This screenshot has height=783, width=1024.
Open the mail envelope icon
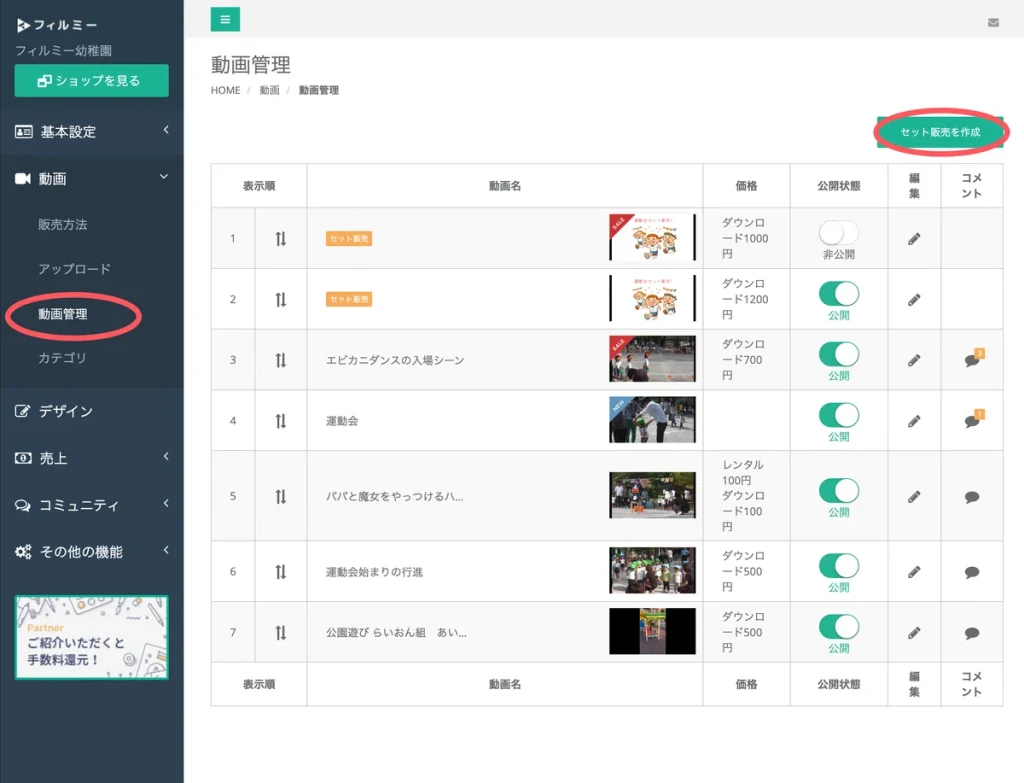click(x=993, y=22)
